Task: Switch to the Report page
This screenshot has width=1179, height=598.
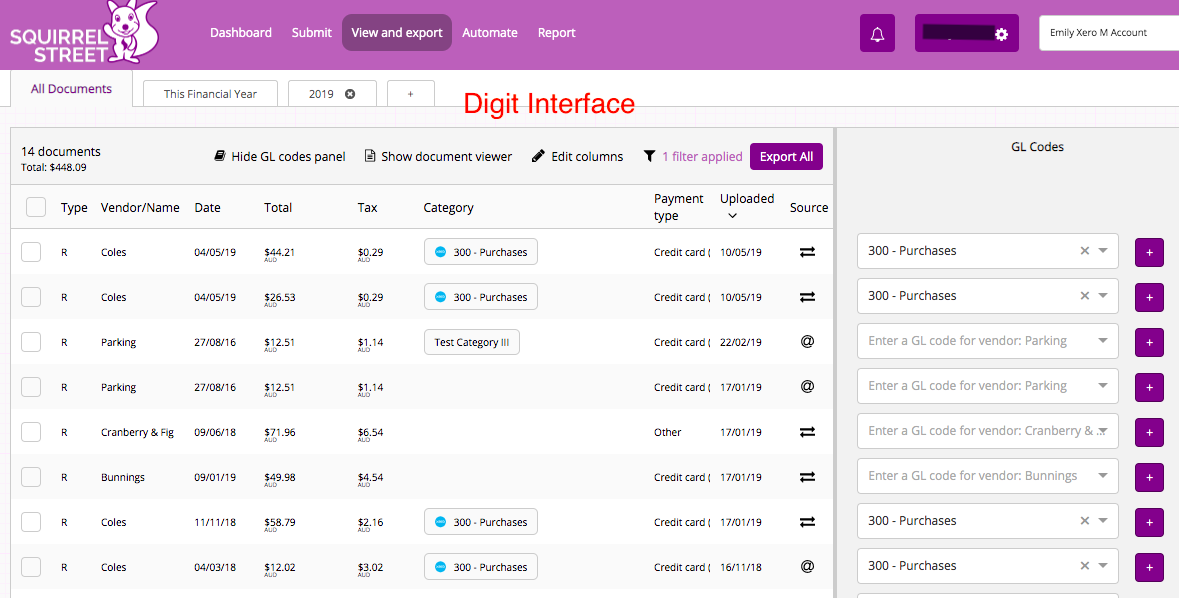Action: point(556,33)
